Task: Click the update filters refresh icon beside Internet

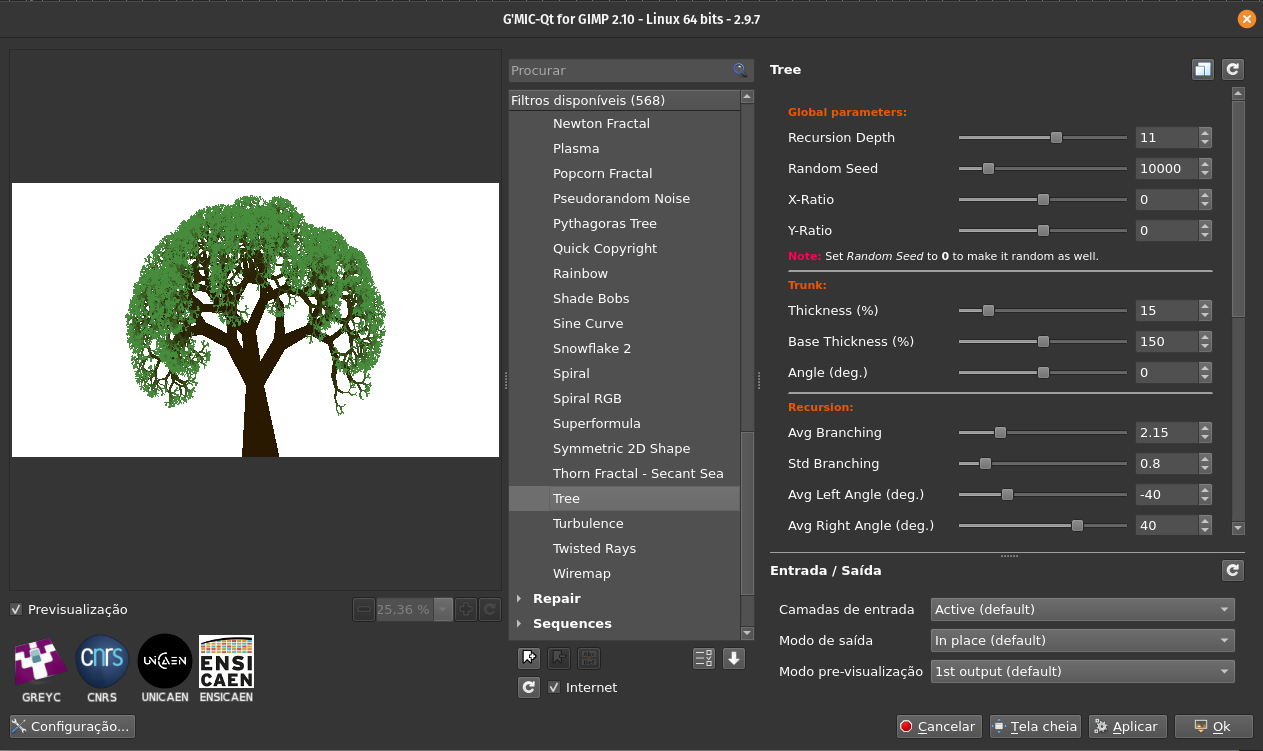Action: point(530,687)
